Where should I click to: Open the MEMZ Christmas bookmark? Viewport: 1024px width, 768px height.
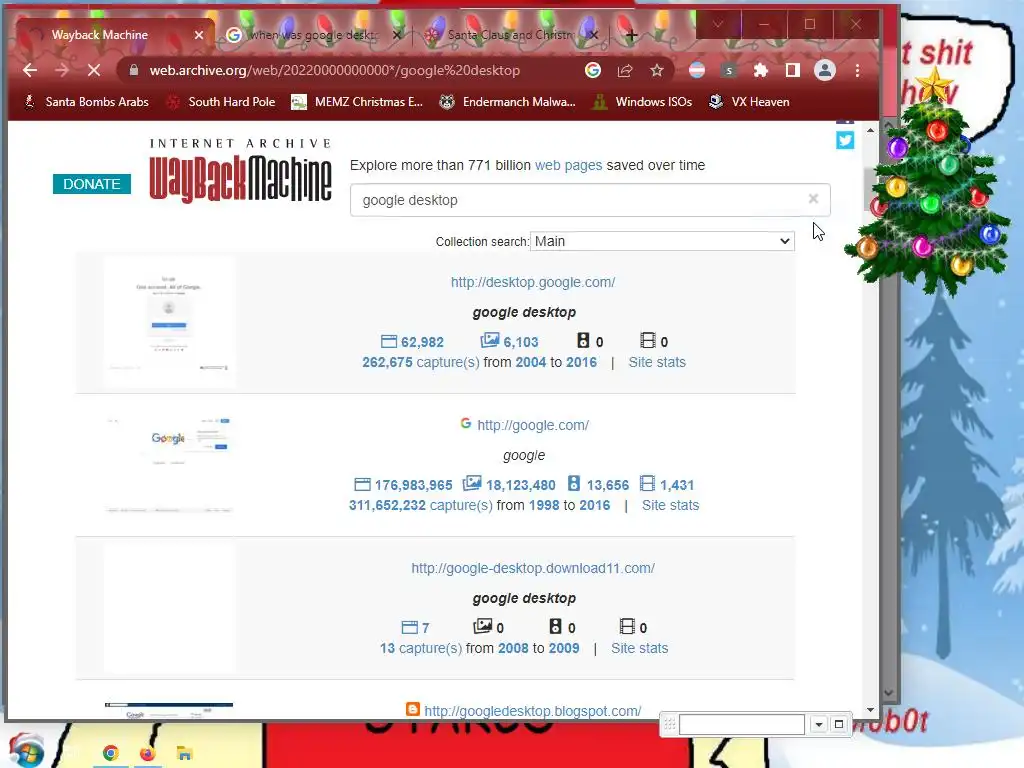357,102
